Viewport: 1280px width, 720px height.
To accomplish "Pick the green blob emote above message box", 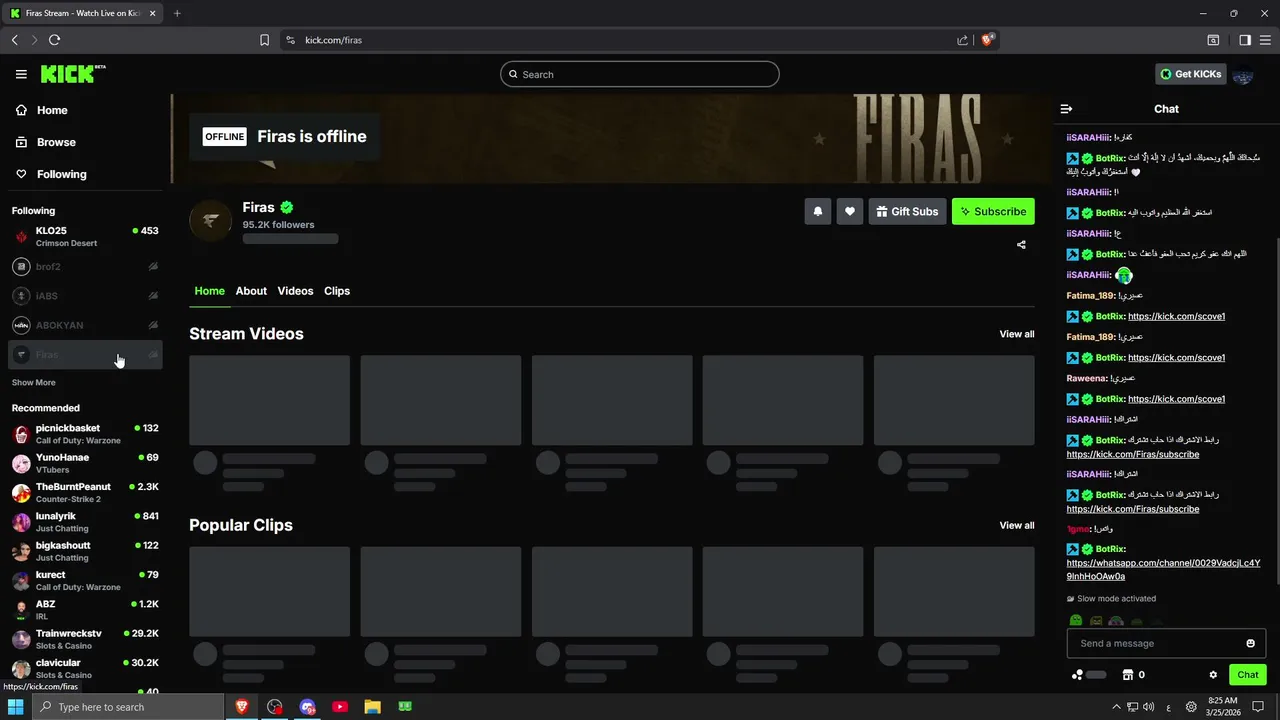I will tap(1076, 622).
